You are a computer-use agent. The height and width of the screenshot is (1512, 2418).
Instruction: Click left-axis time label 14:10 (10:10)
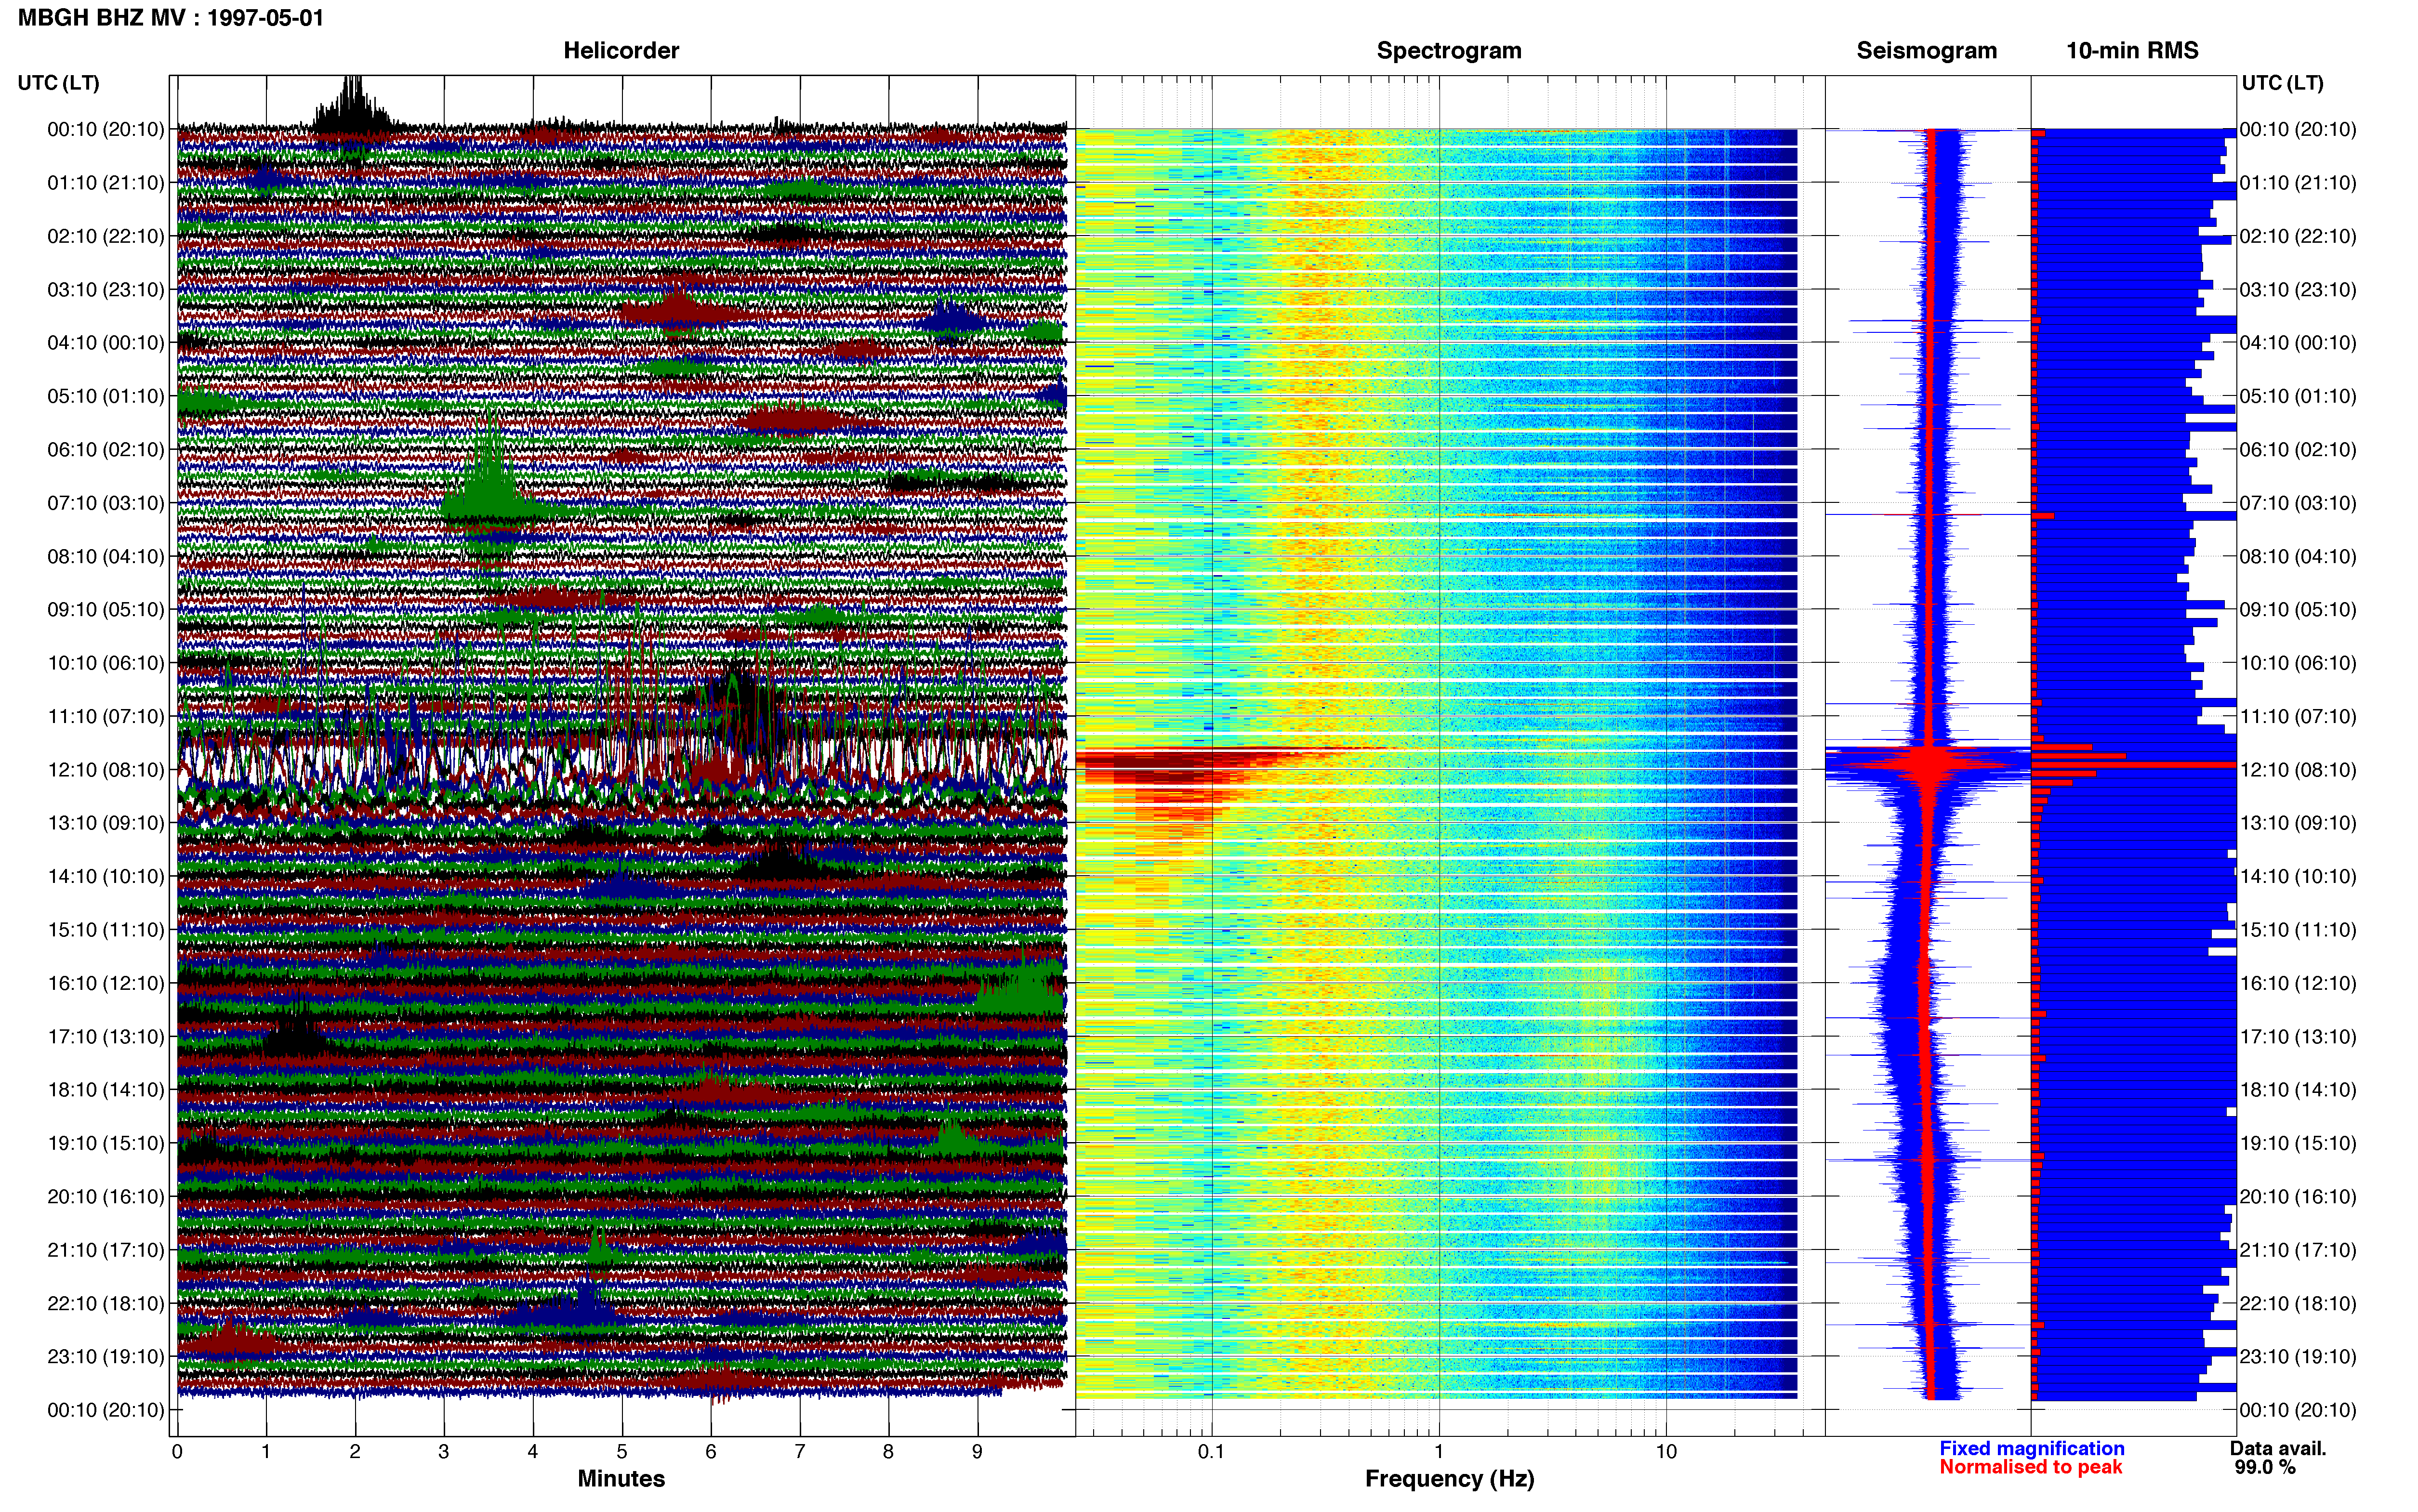106,877
